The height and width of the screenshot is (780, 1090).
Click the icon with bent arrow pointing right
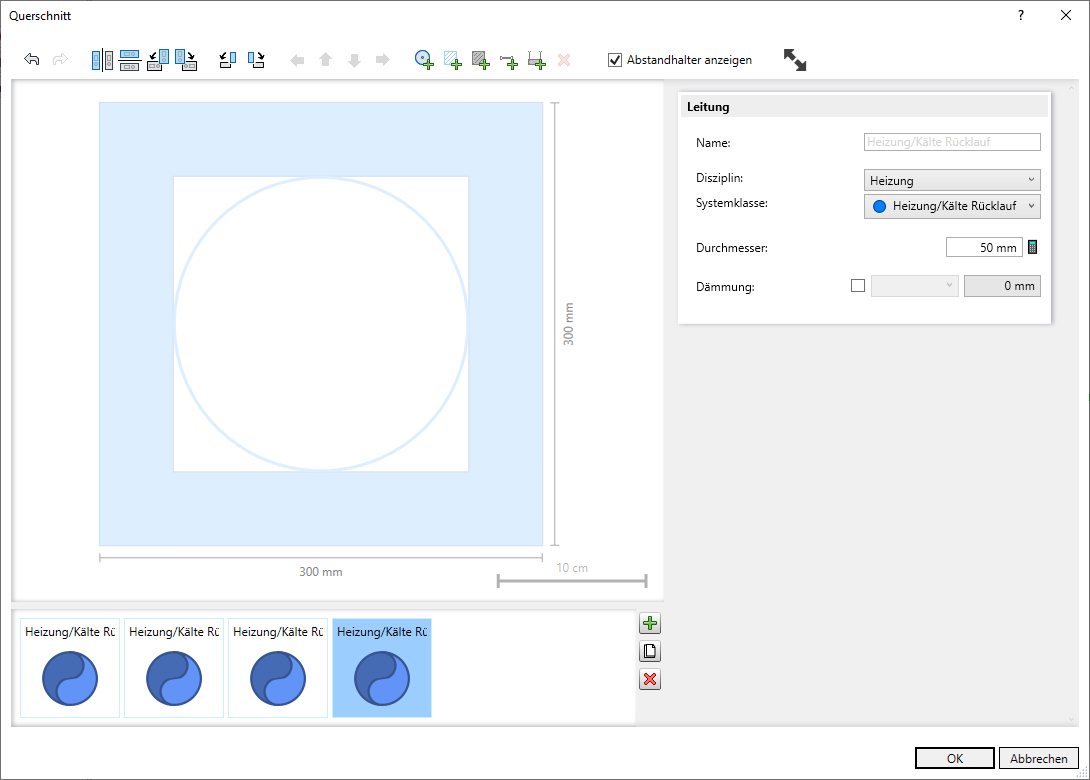[x=257, y=60]
